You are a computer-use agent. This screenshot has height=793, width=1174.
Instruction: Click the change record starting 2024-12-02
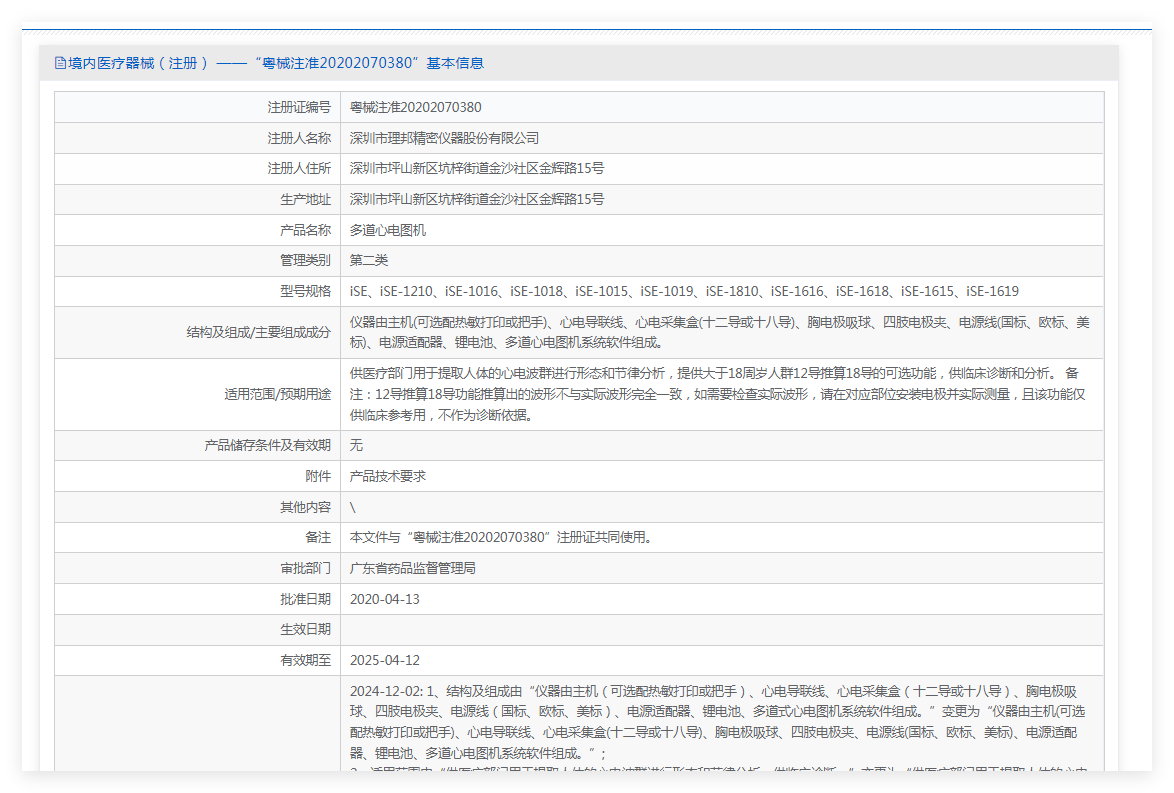pos(717,726)
